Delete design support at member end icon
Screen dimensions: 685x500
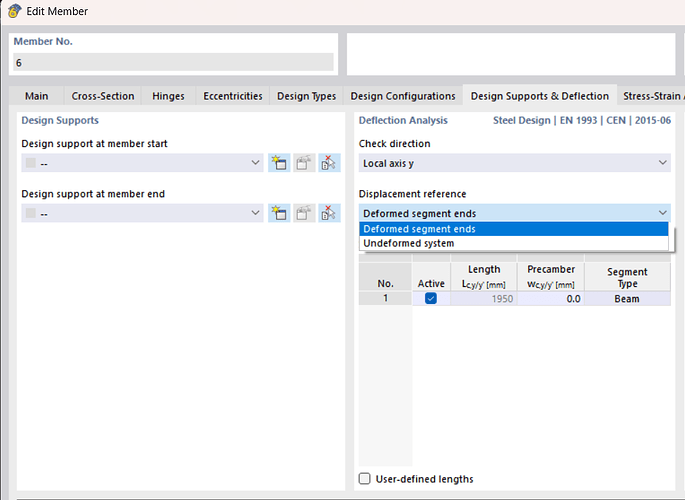pos(330,213)
